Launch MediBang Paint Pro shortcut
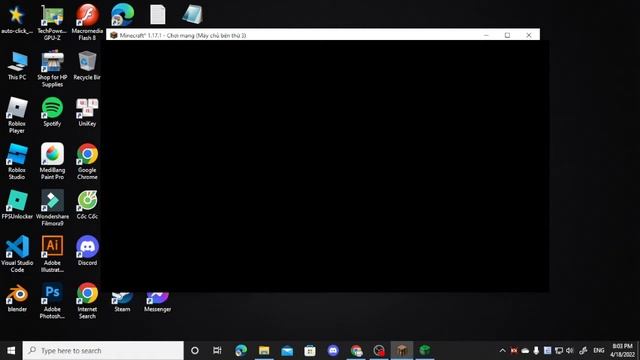 pyautogui.click(x=52, y=162)
